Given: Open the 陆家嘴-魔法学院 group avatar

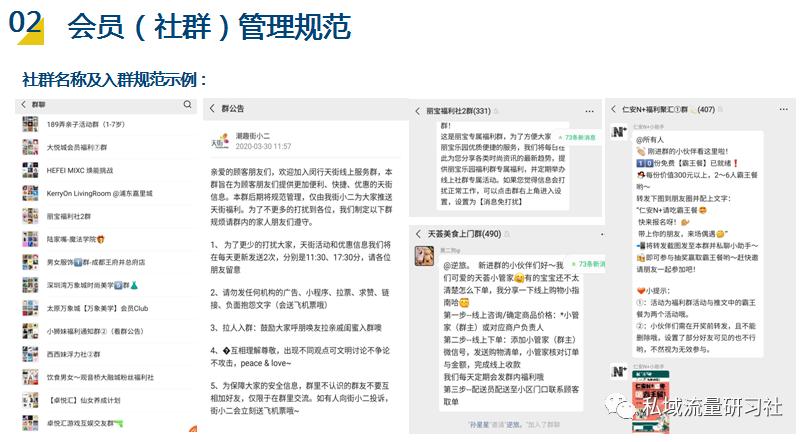Looking at the screenshot, I should 30,239.
